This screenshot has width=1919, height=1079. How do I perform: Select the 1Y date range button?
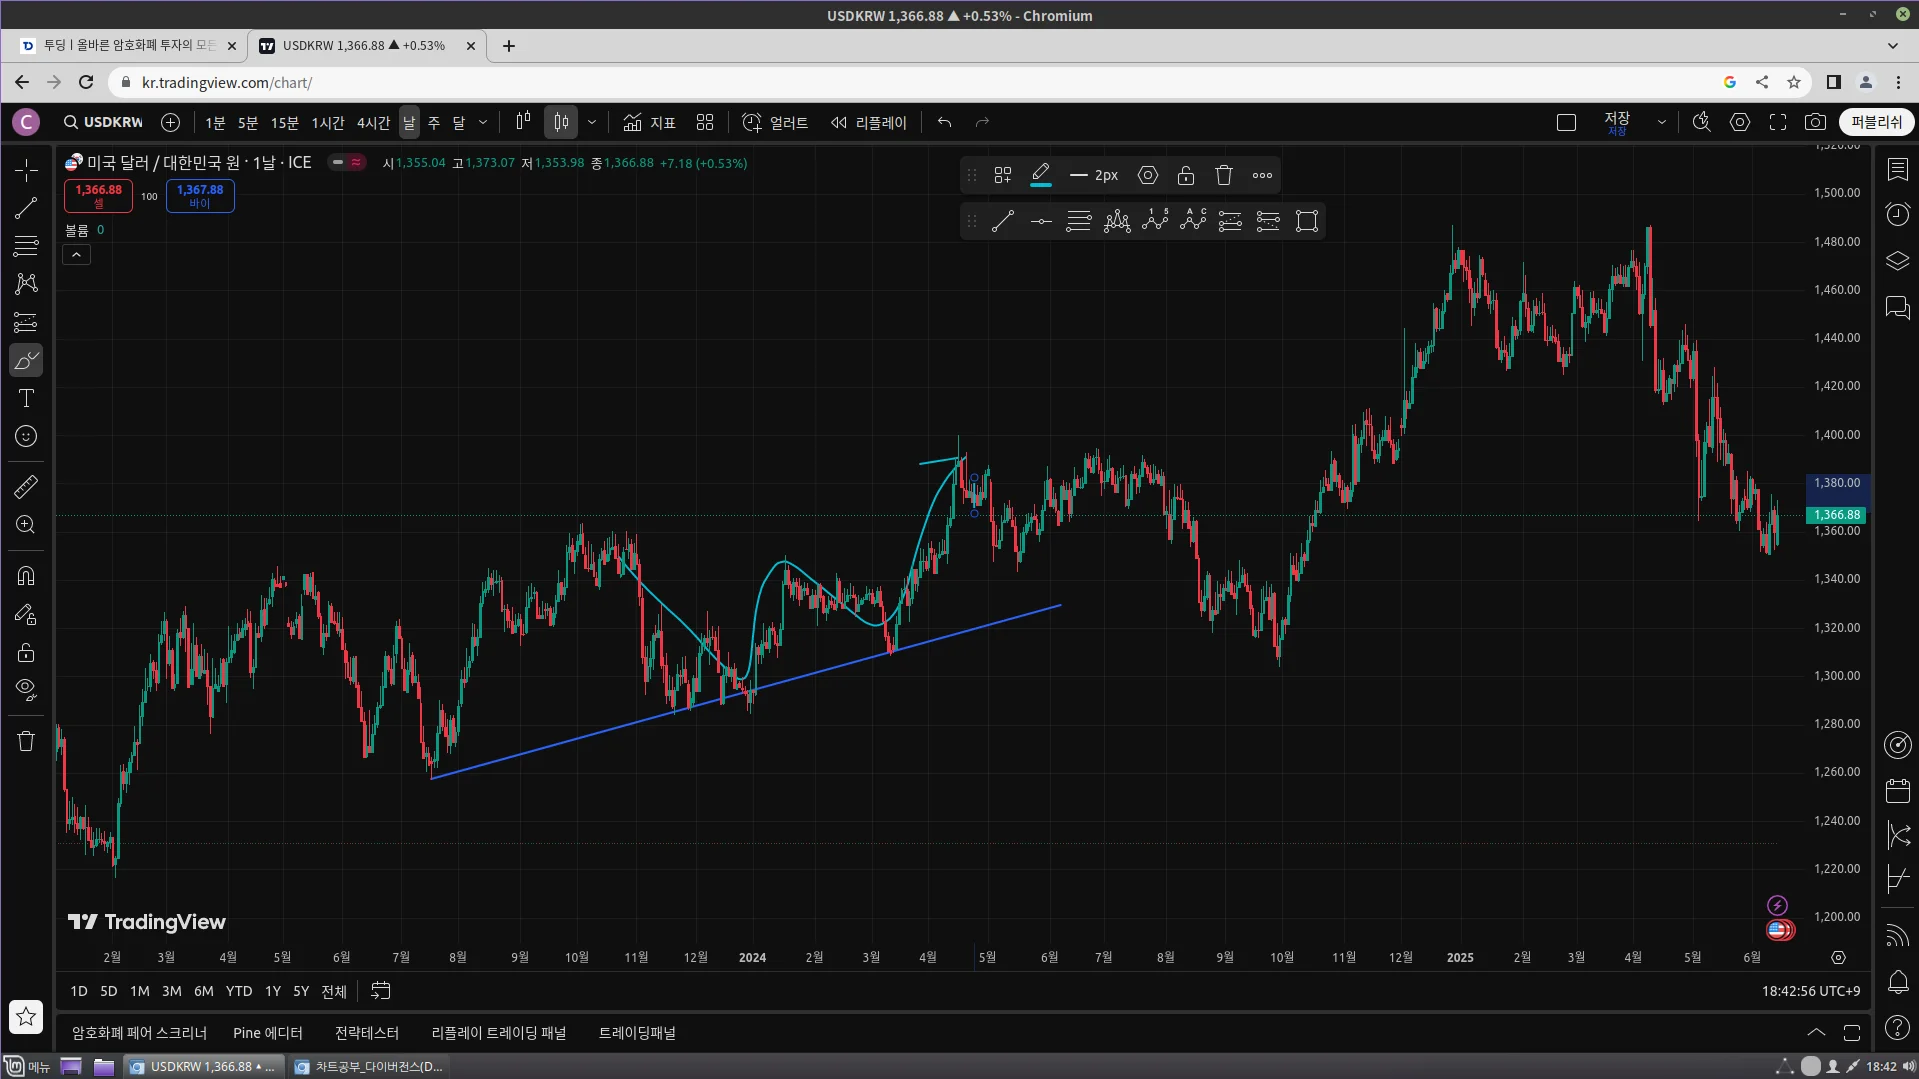272,991
